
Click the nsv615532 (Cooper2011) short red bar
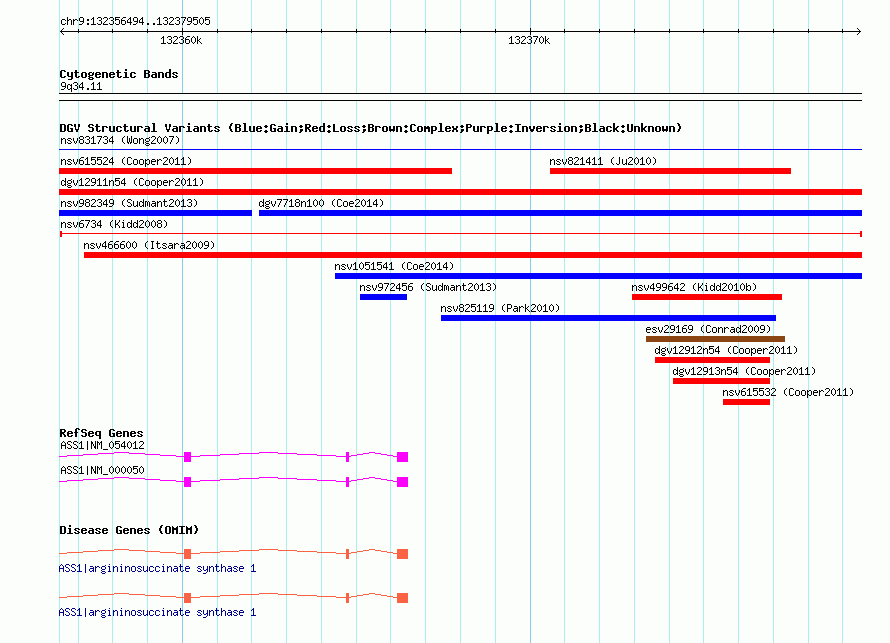pos(746,402)
